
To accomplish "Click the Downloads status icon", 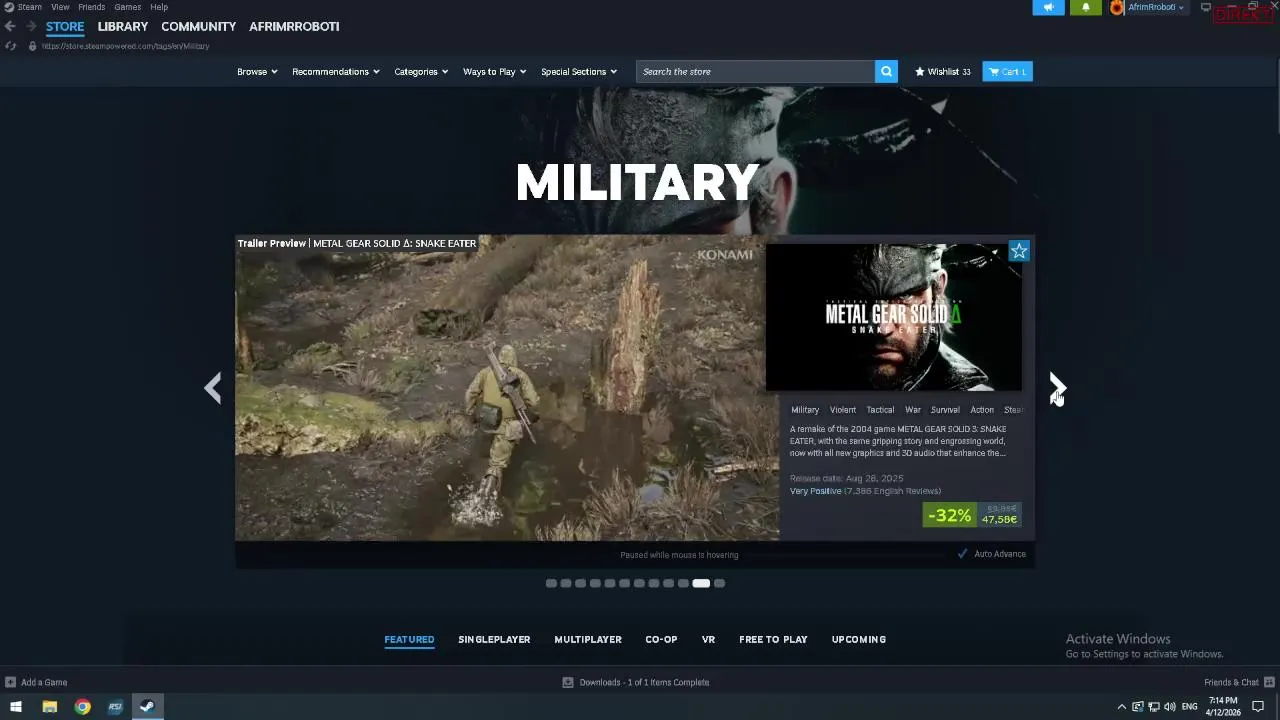I will [568, 682].
